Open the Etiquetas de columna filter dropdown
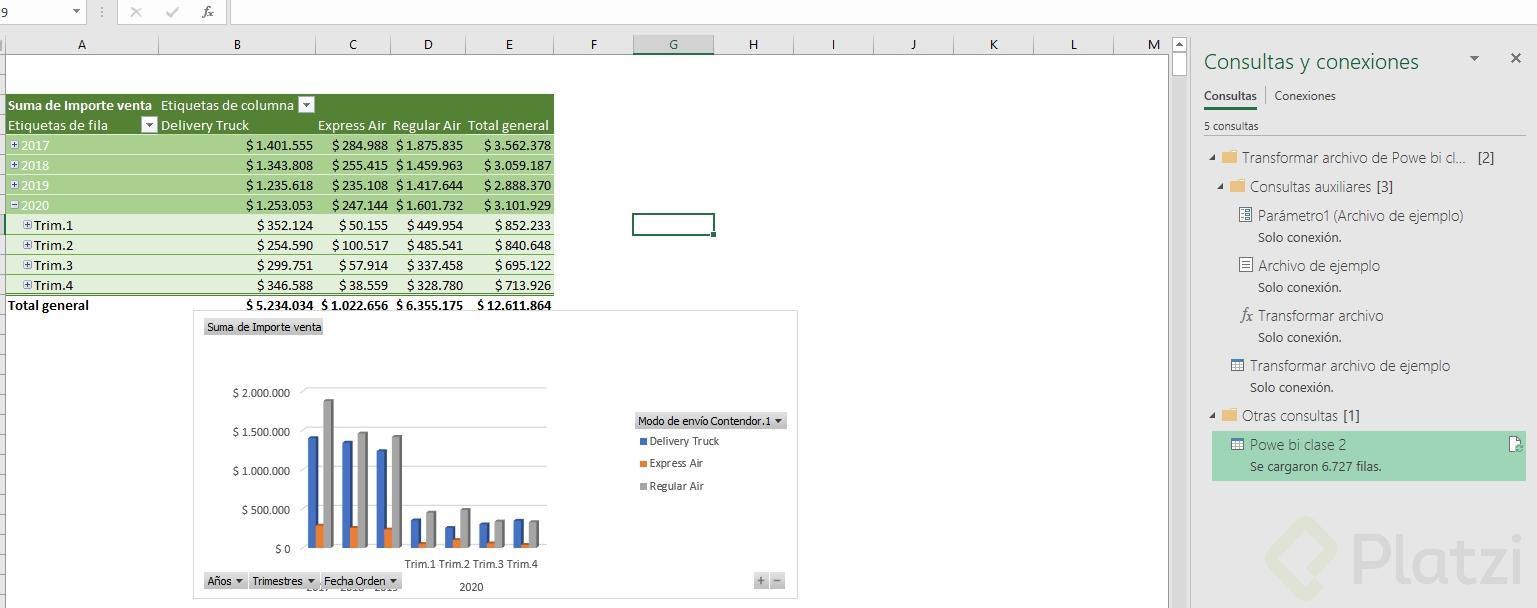 [x=307, y=105]
